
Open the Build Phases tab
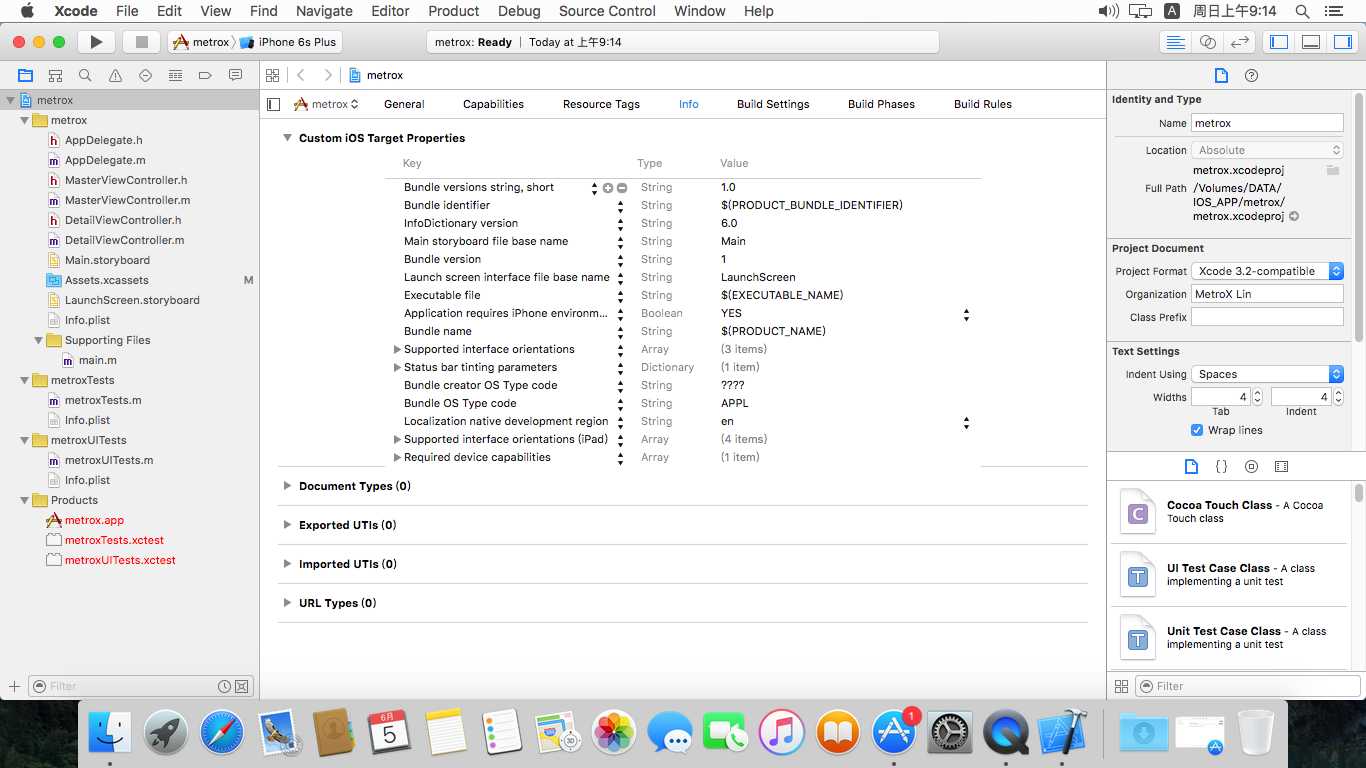881,104
